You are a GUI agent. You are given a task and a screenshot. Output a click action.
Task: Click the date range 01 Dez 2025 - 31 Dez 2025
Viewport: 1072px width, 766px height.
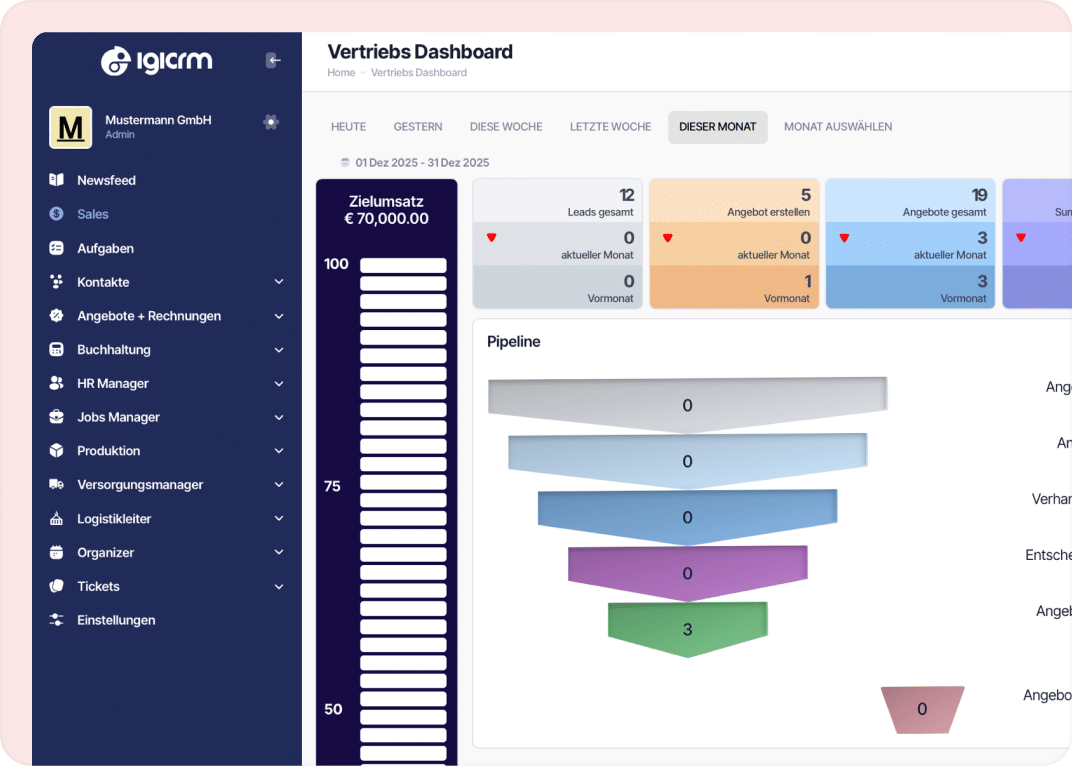point(422,163)
